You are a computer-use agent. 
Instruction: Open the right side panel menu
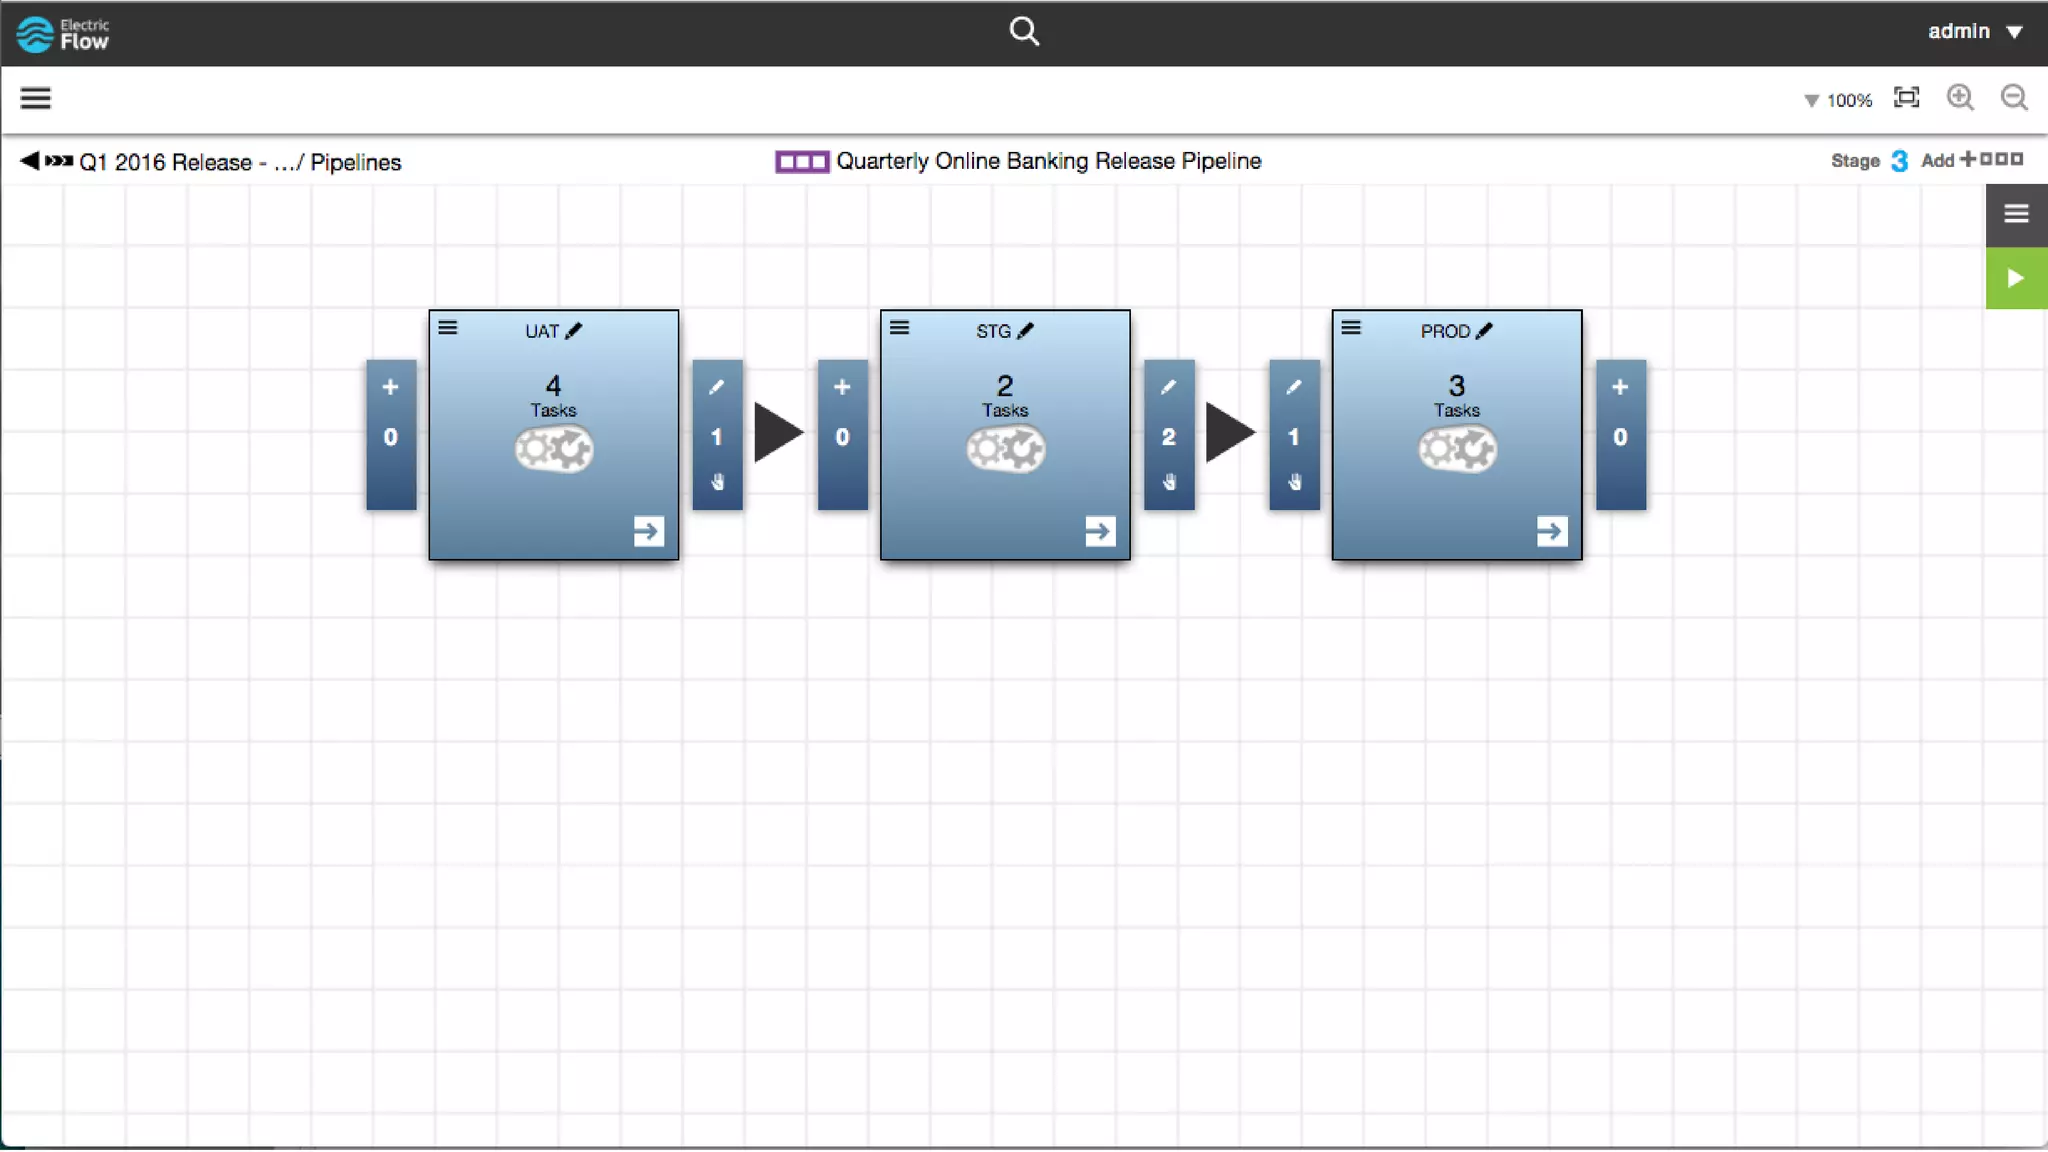[x=2015, y=214]
